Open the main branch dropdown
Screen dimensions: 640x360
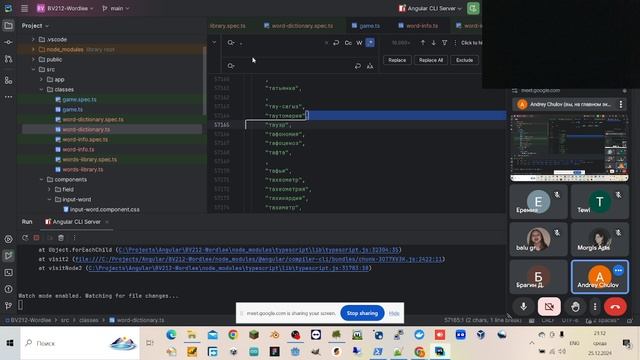(116, 8)
